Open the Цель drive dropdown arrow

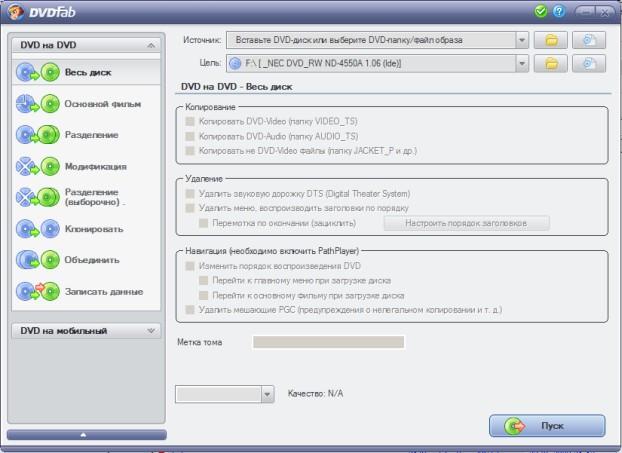tap(522, 63)
